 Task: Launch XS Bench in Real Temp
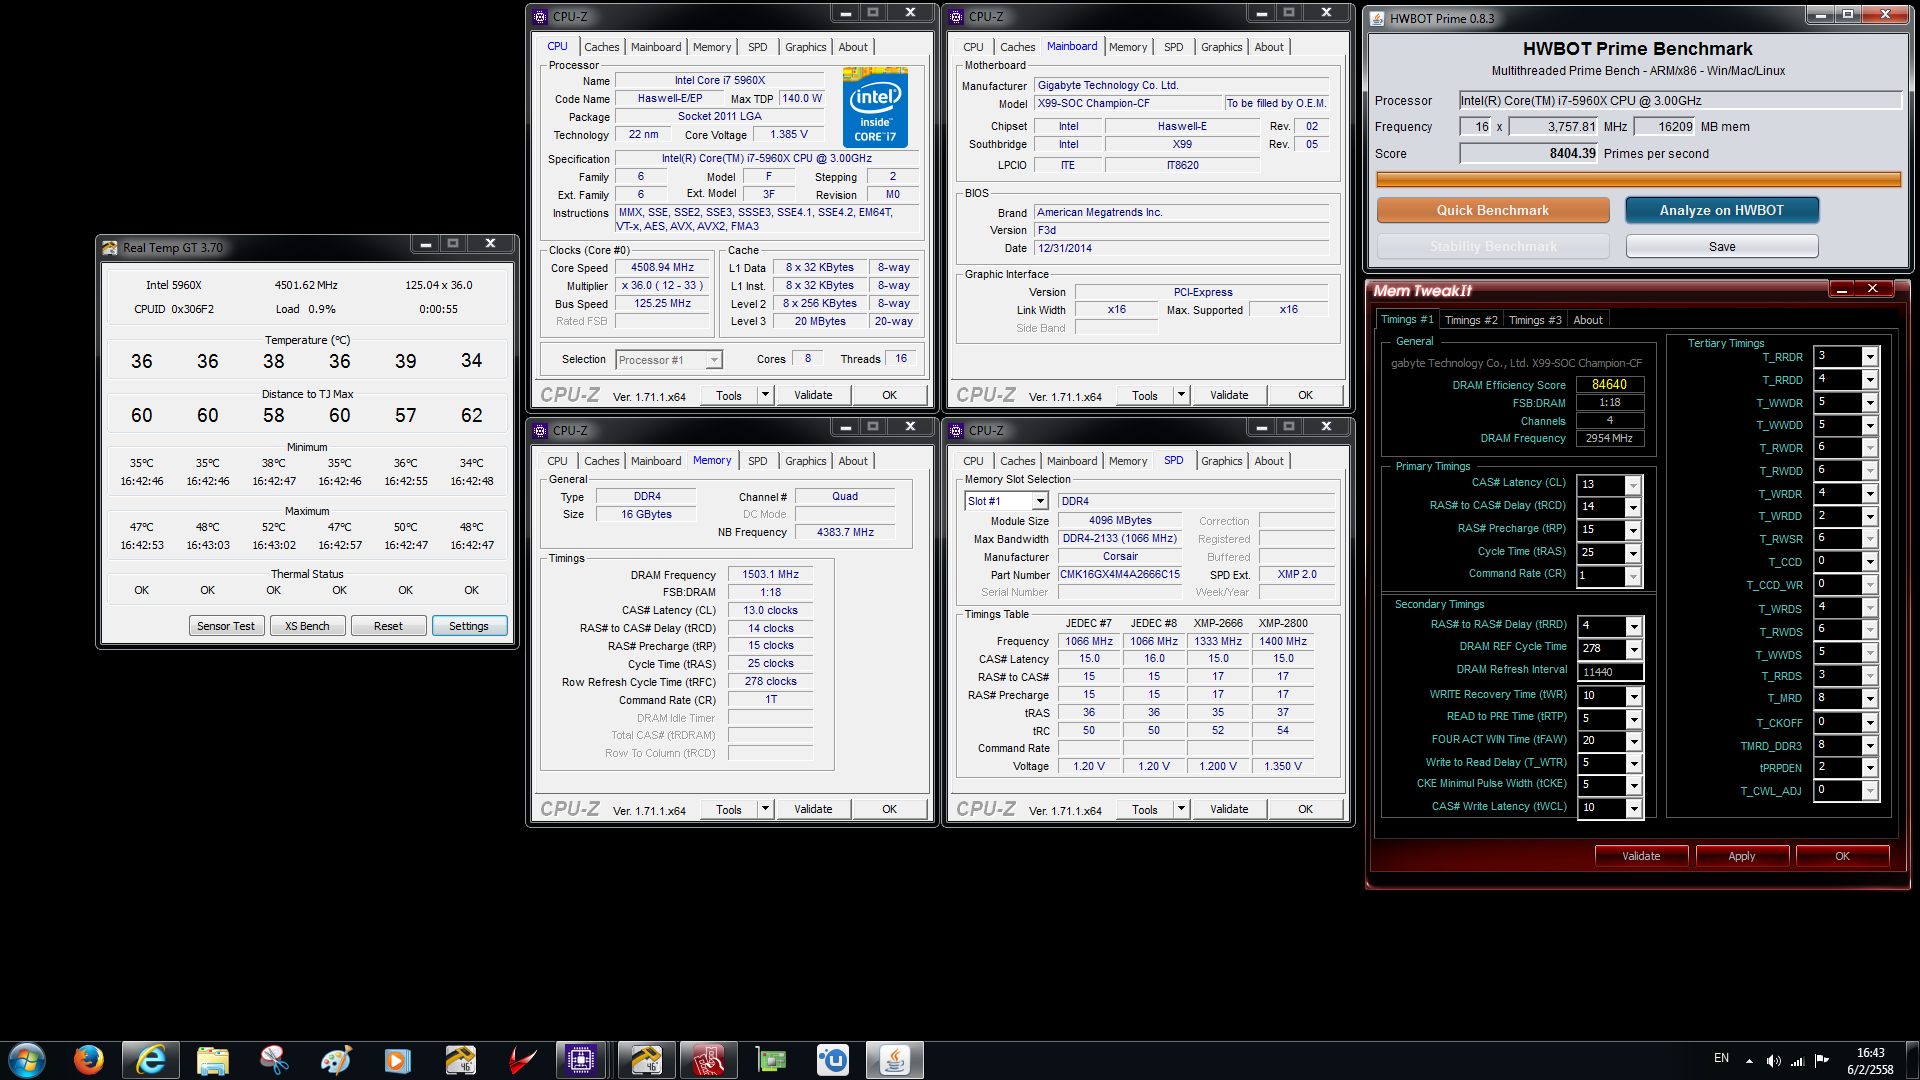tap(307, 626)
